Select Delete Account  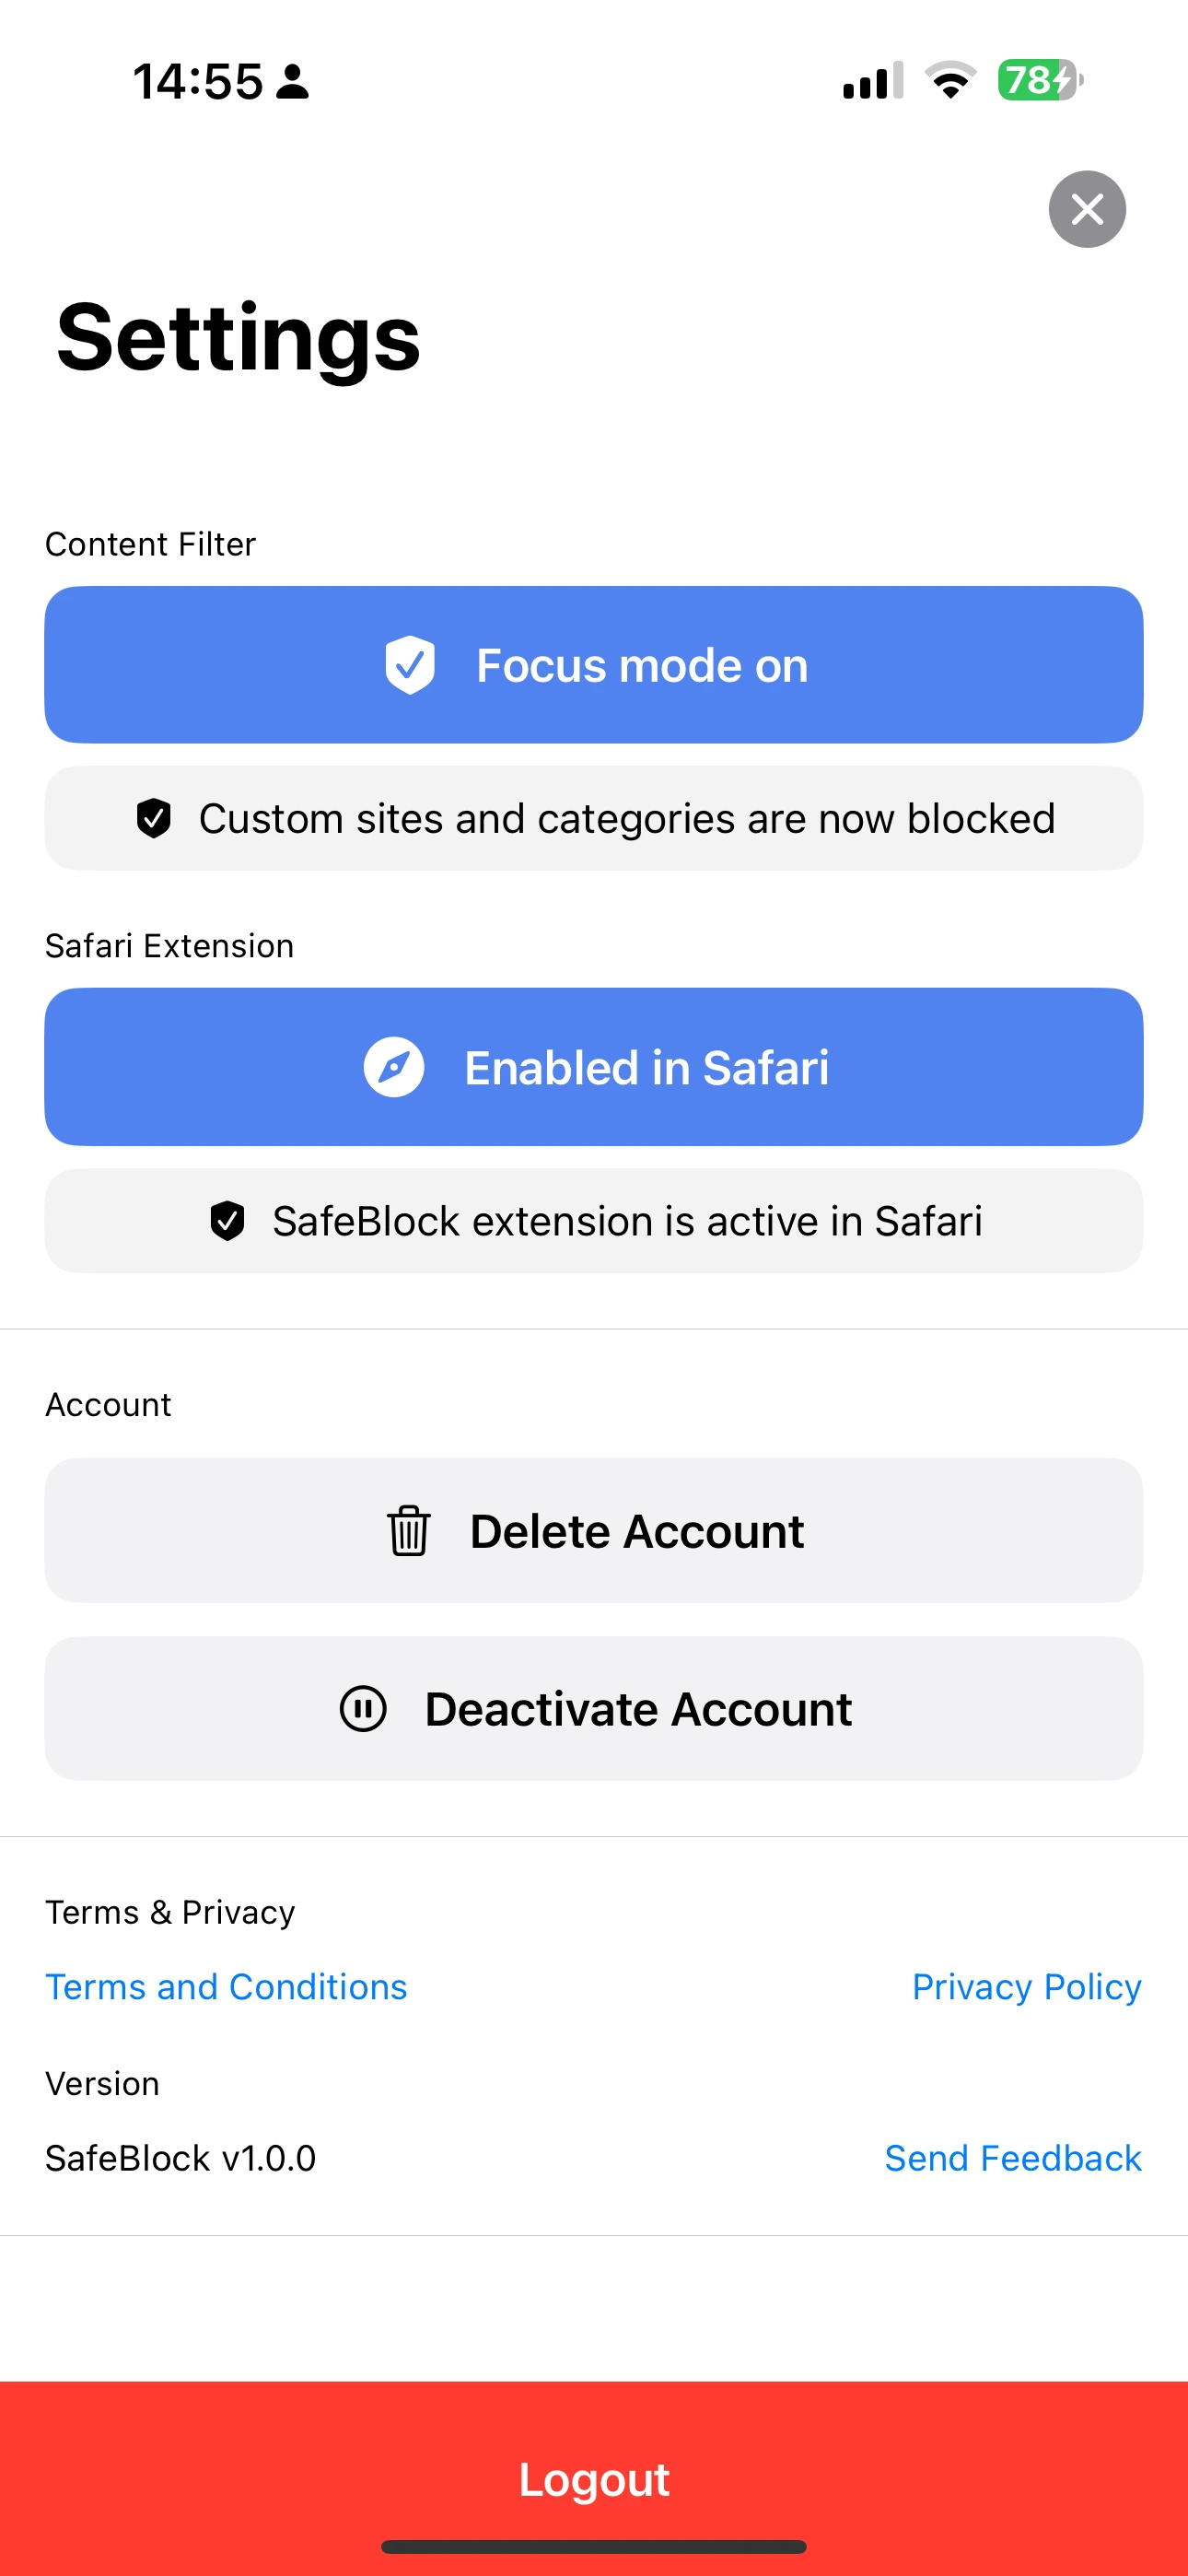592,1530
